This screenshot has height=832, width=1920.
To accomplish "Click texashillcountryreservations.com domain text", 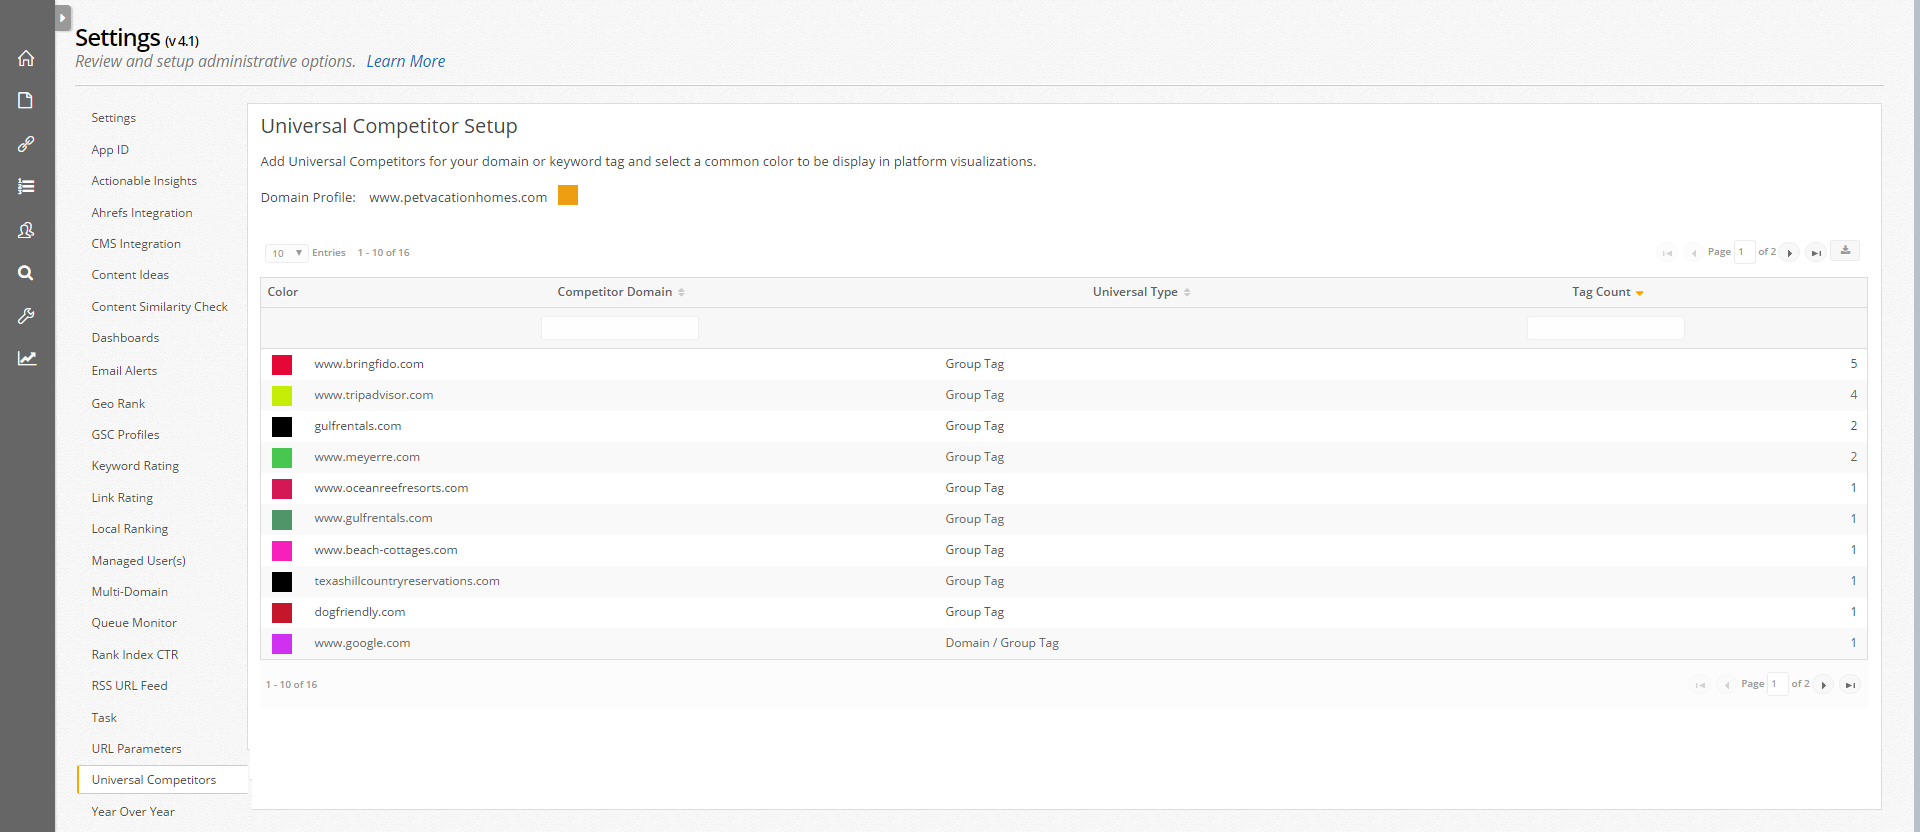I will pyautogui.click(x=407, y=581).
